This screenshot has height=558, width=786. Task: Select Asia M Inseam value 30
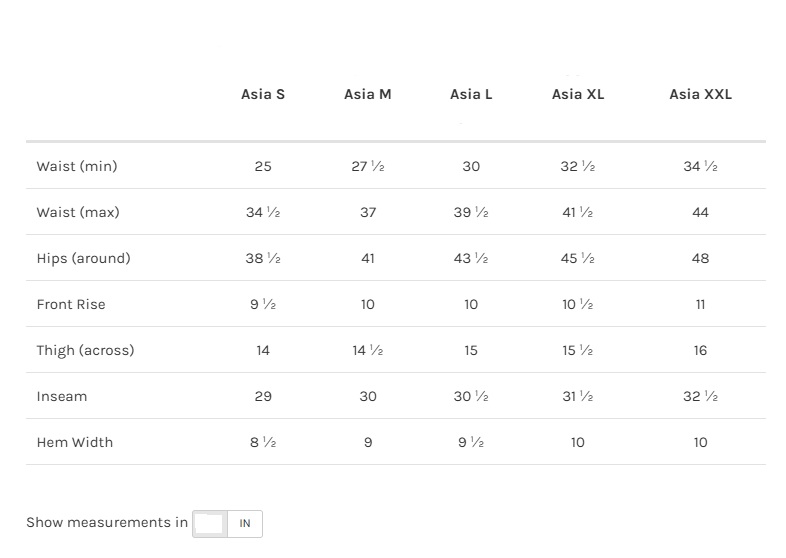[368, 396]
